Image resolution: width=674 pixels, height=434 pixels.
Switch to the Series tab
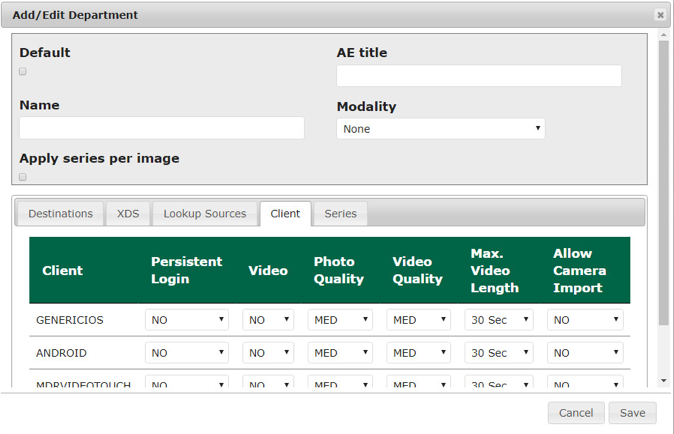click(x=340, y=214)
